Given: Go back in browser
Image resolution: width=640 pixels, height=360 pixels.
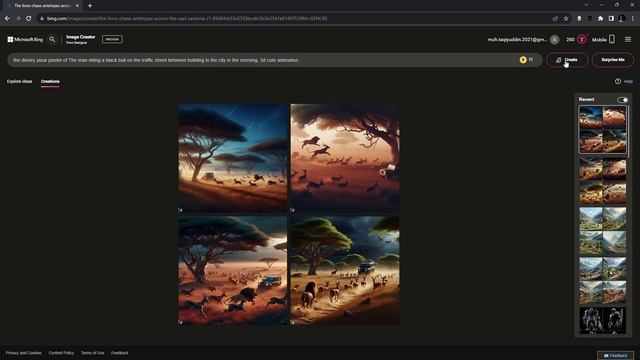Looking at the screenshot, I should [7, 18].
